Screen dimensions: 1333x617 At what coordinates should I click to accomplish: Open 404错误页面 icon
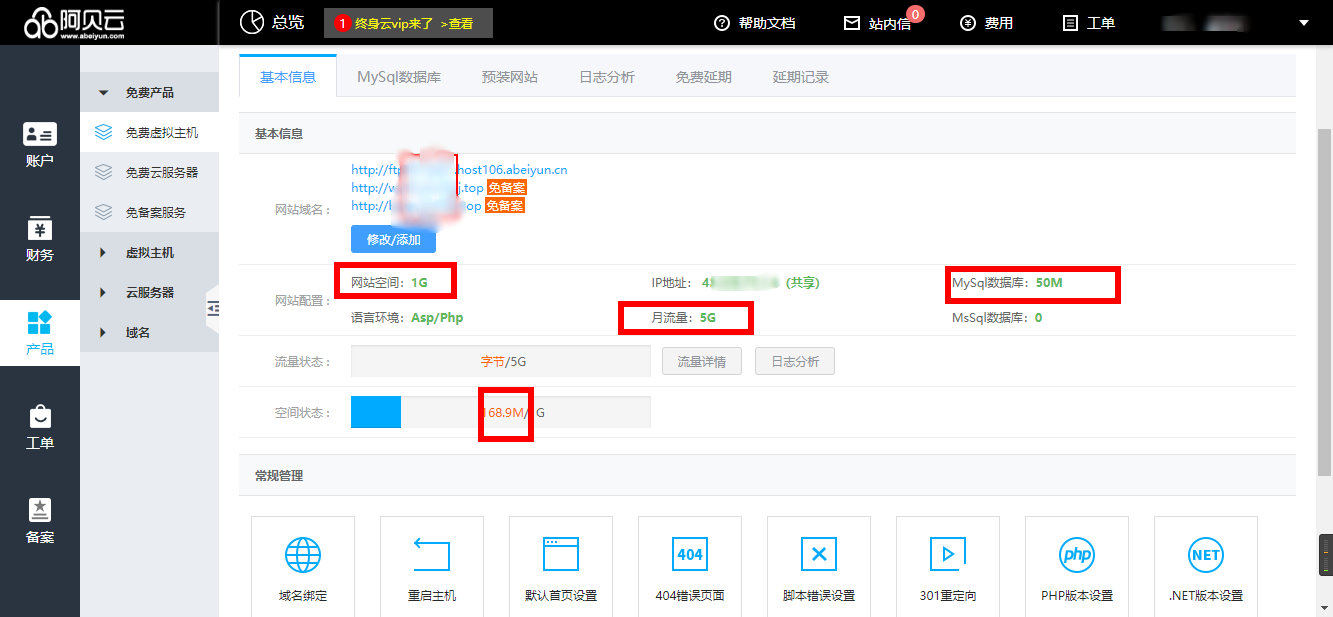click(690, 554)
